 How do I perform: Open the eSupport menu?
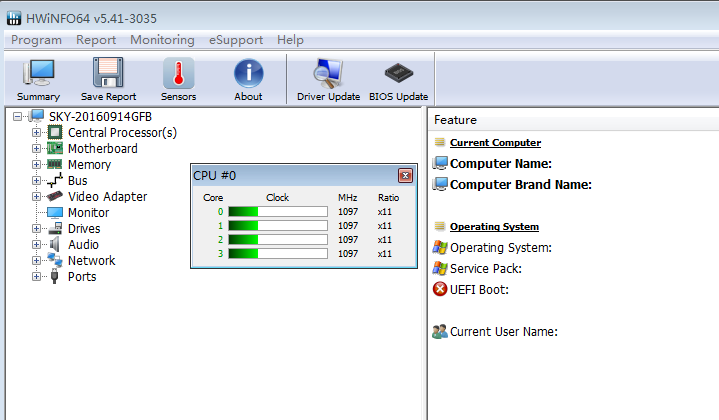236,40
